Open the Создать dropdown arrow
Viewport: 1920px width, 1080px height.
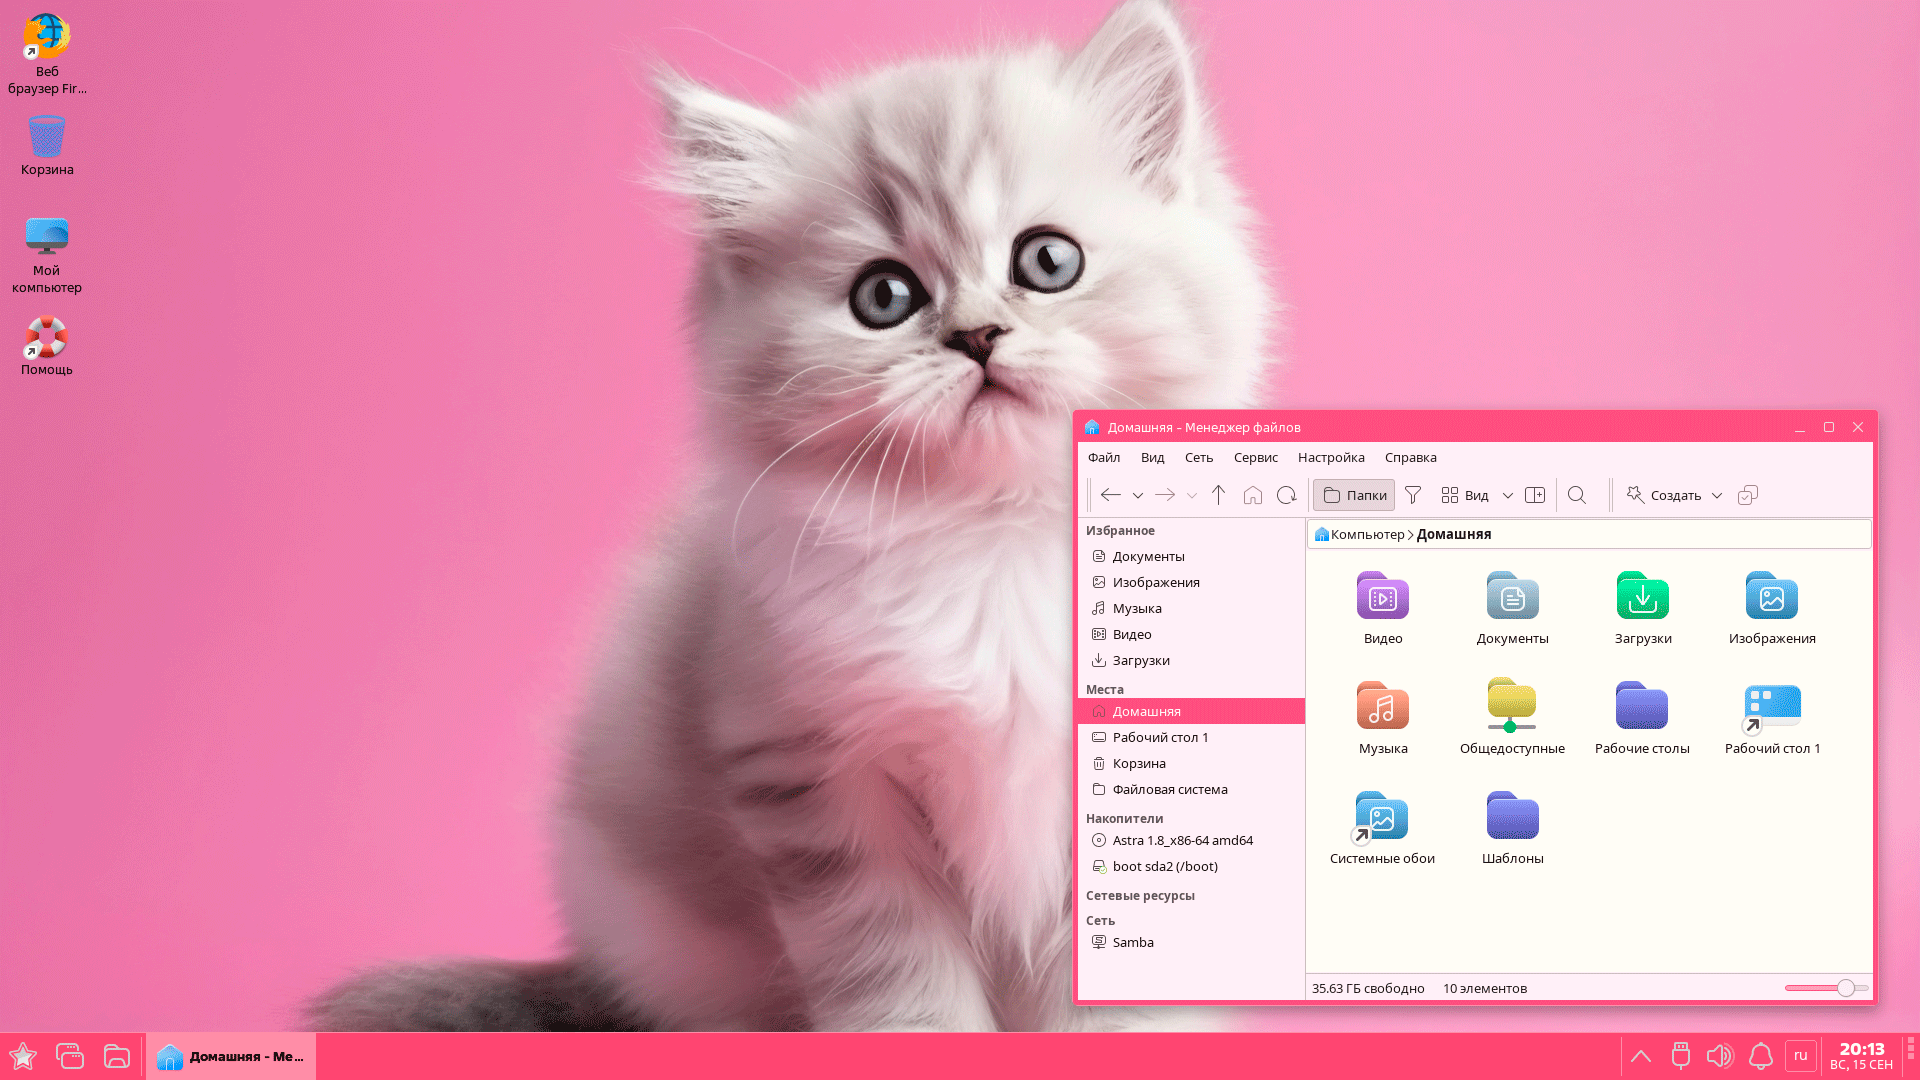click(1717, 496)
